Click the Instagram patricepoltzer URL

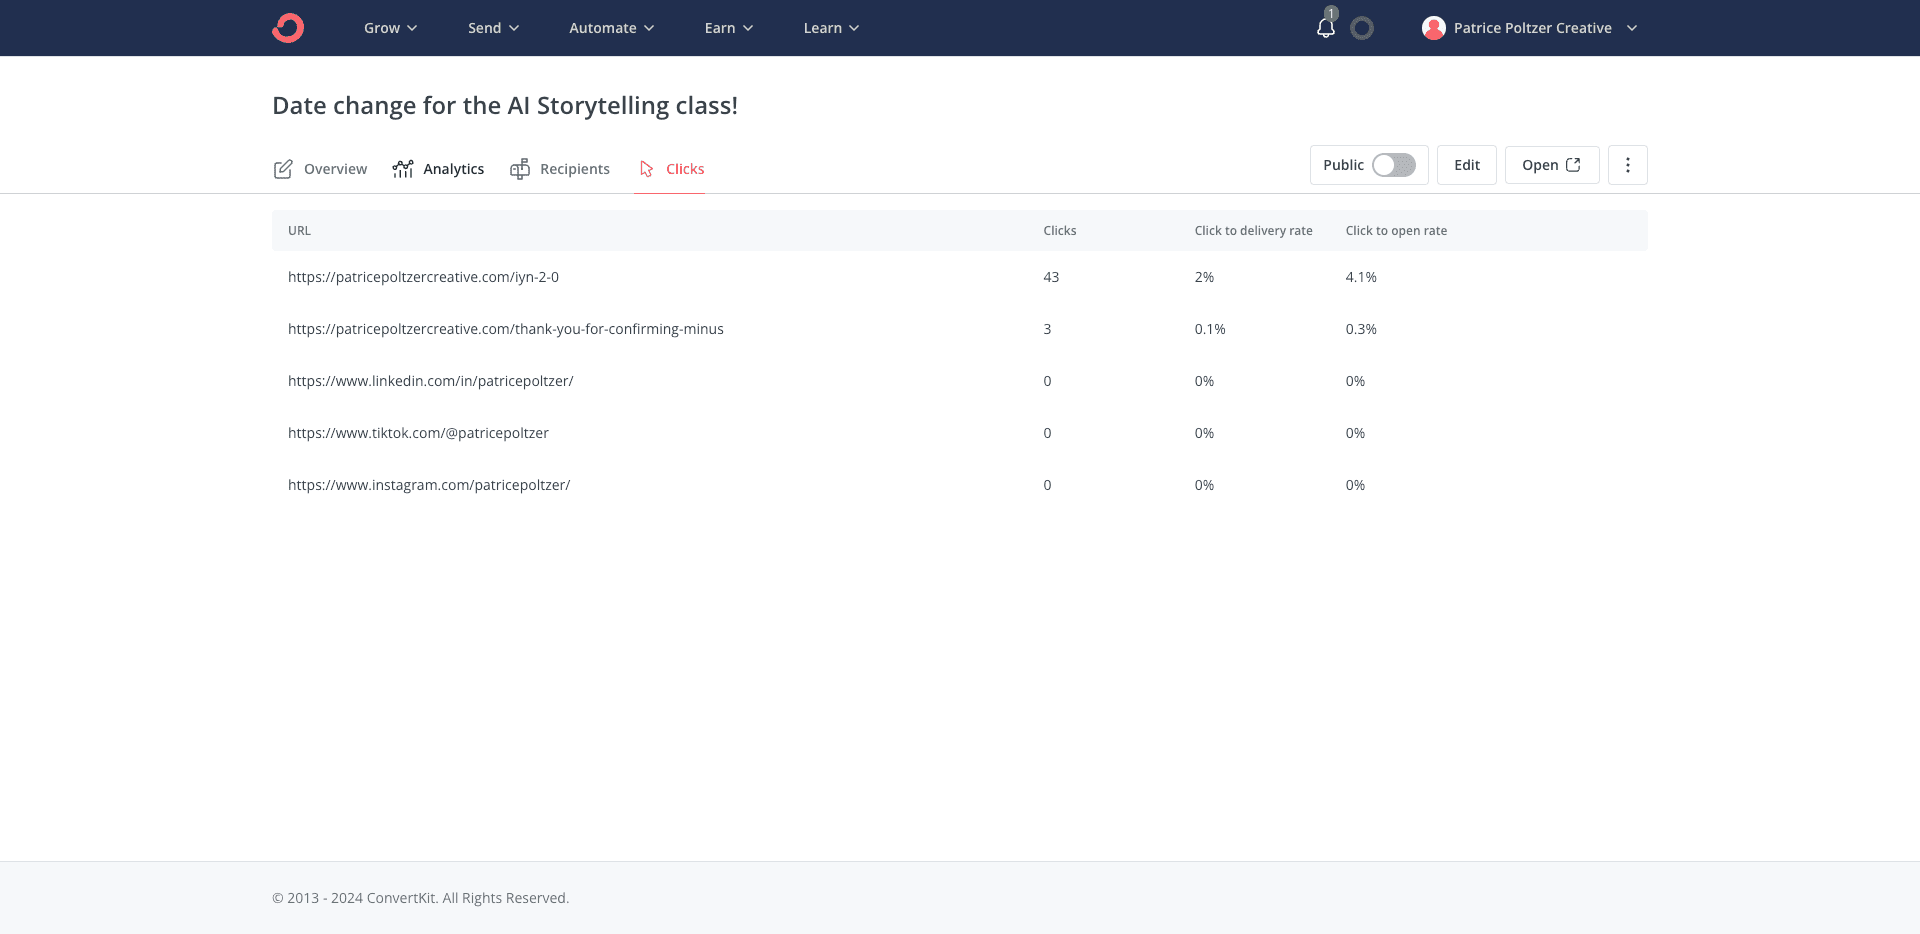coord(429,485)
